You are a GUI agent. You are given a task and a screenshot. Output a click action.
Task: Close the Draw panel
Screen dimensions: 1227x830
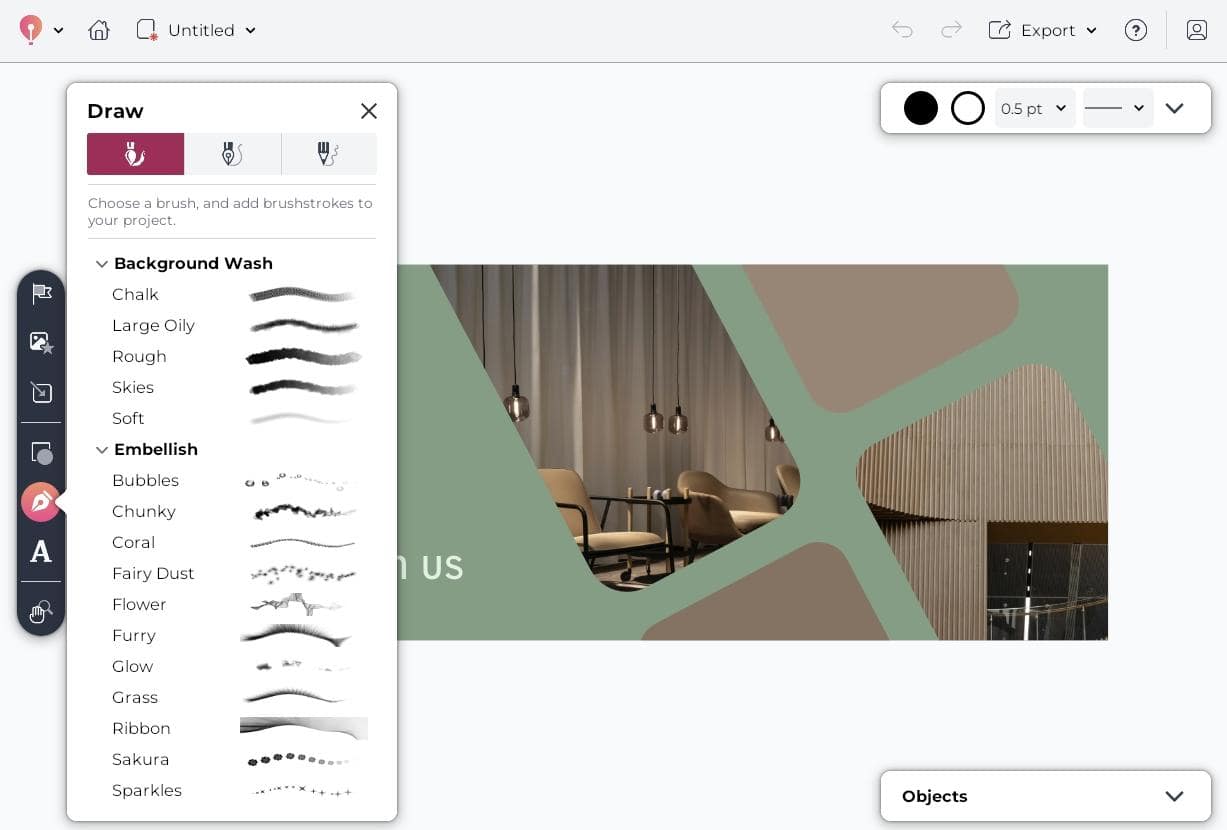point(369,111)
